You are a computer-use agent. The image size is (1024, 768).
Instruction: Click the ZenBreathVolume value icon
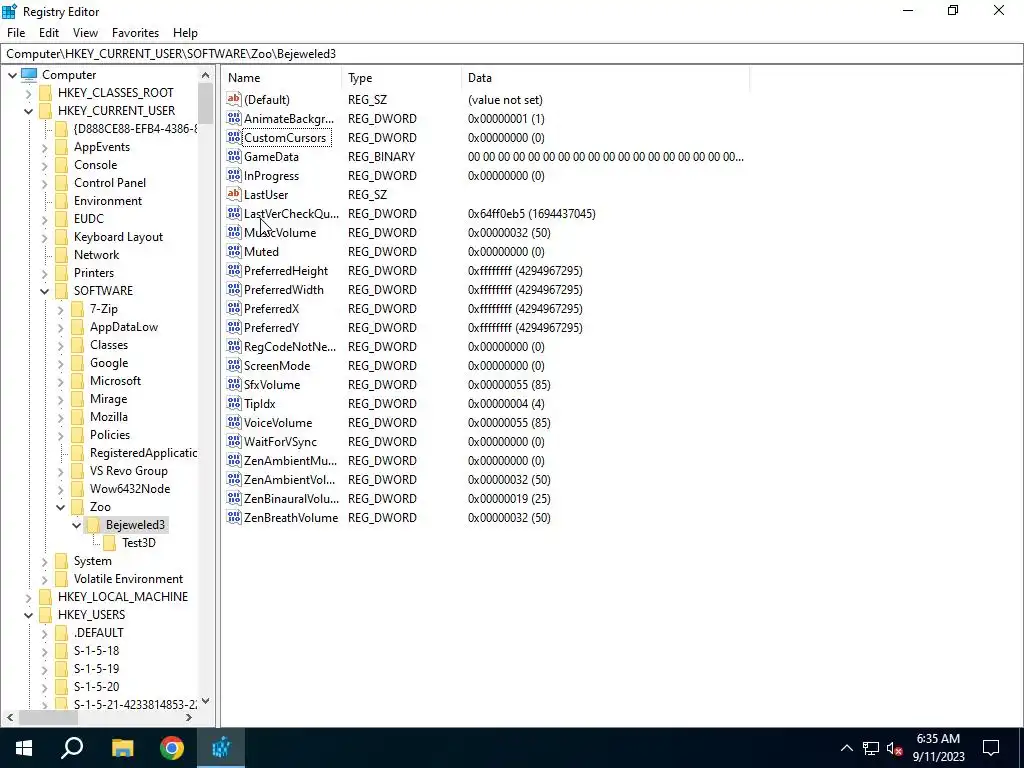pyautogui.click(x=234, y=517)
